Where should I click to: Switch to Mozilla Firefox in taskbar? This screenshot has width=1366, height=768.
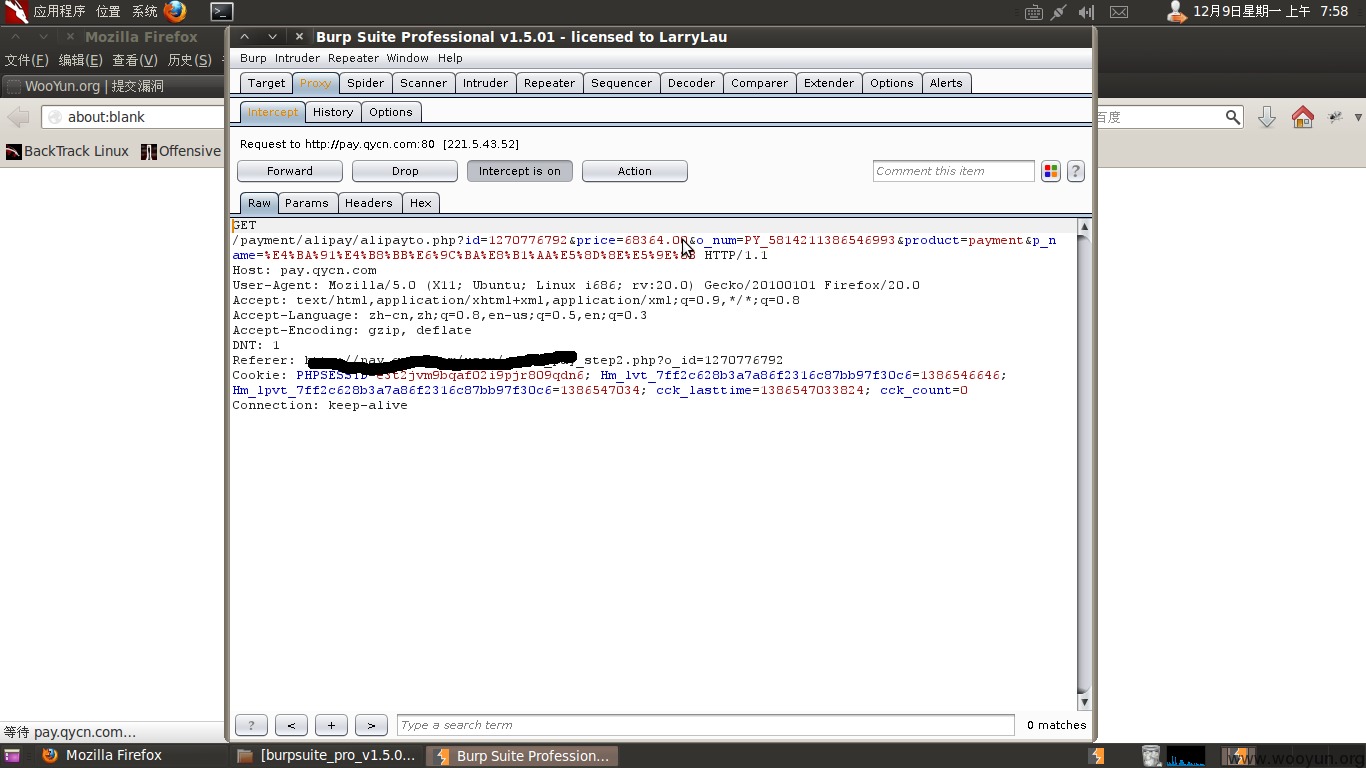click(113, 756)
